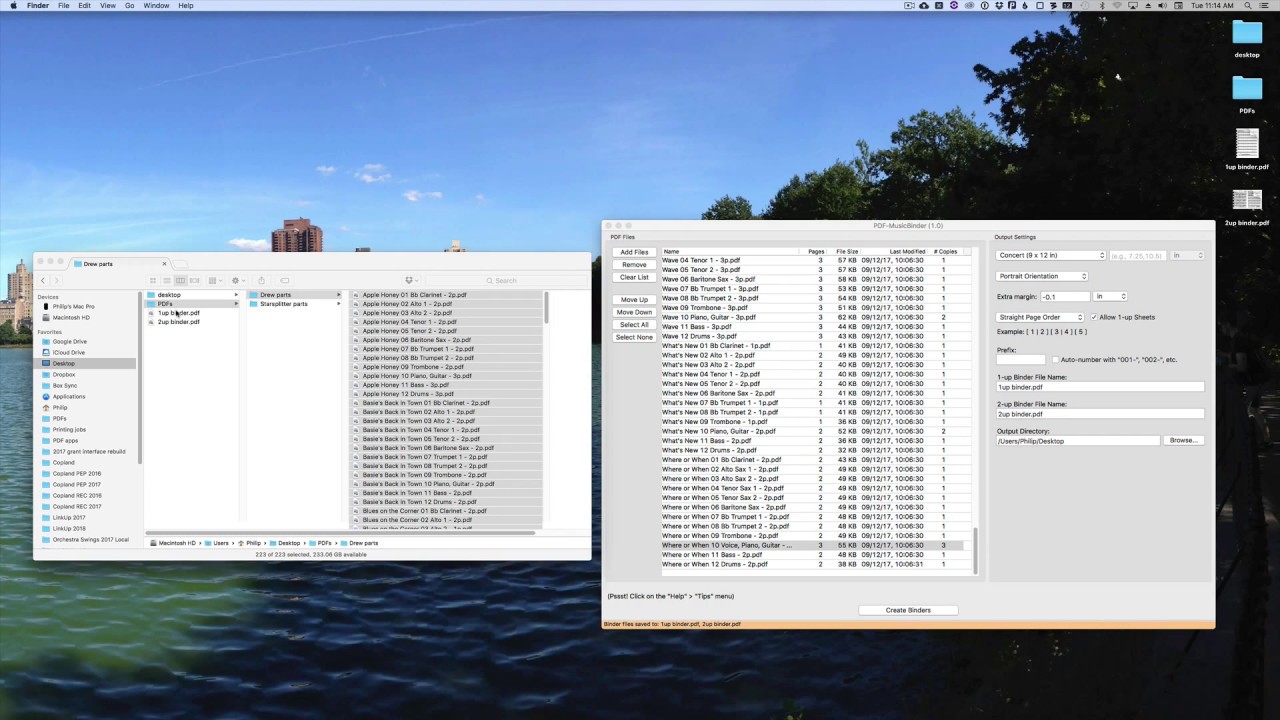The width and height of the screenshot is (1280, 720).
Task: Open Portrait Orientation dropdown
Action: coord(1042,277)
